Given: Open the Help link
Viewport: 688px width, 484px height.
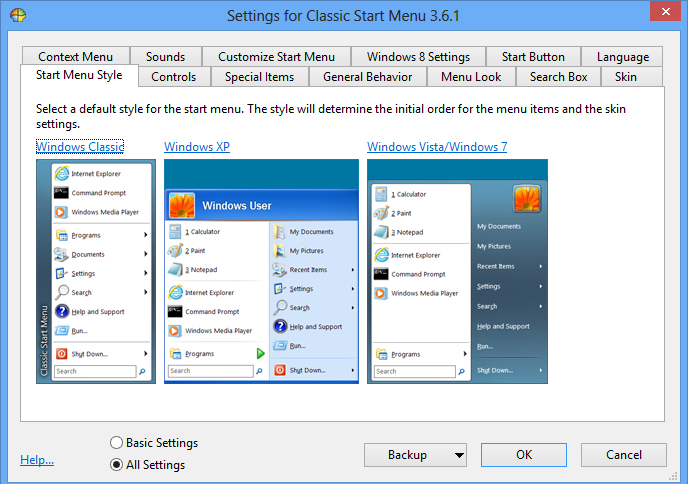Looking at the screenshot, I should click(37, 460).
